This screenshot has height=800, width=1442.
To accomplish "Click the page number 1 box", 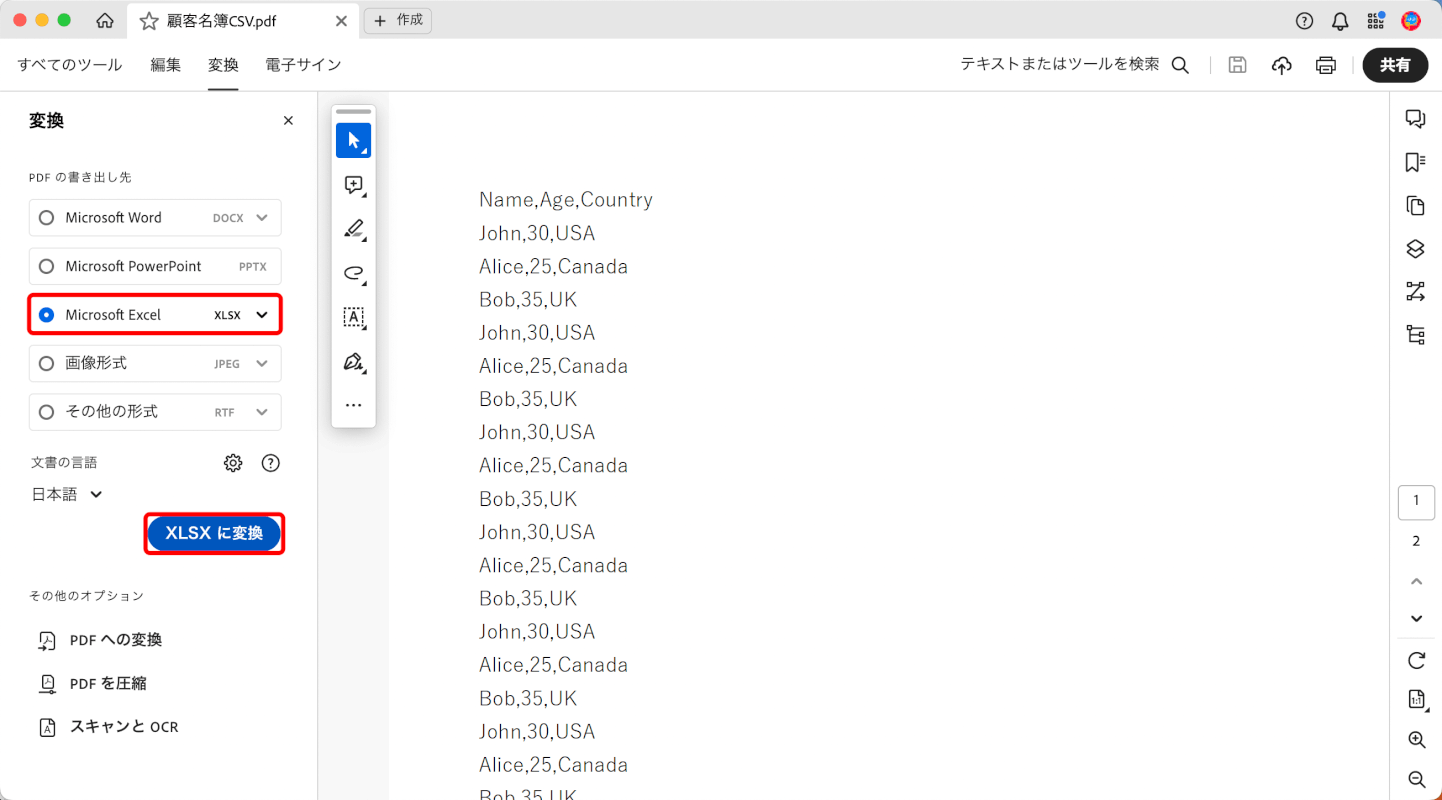I will 1416,502.
